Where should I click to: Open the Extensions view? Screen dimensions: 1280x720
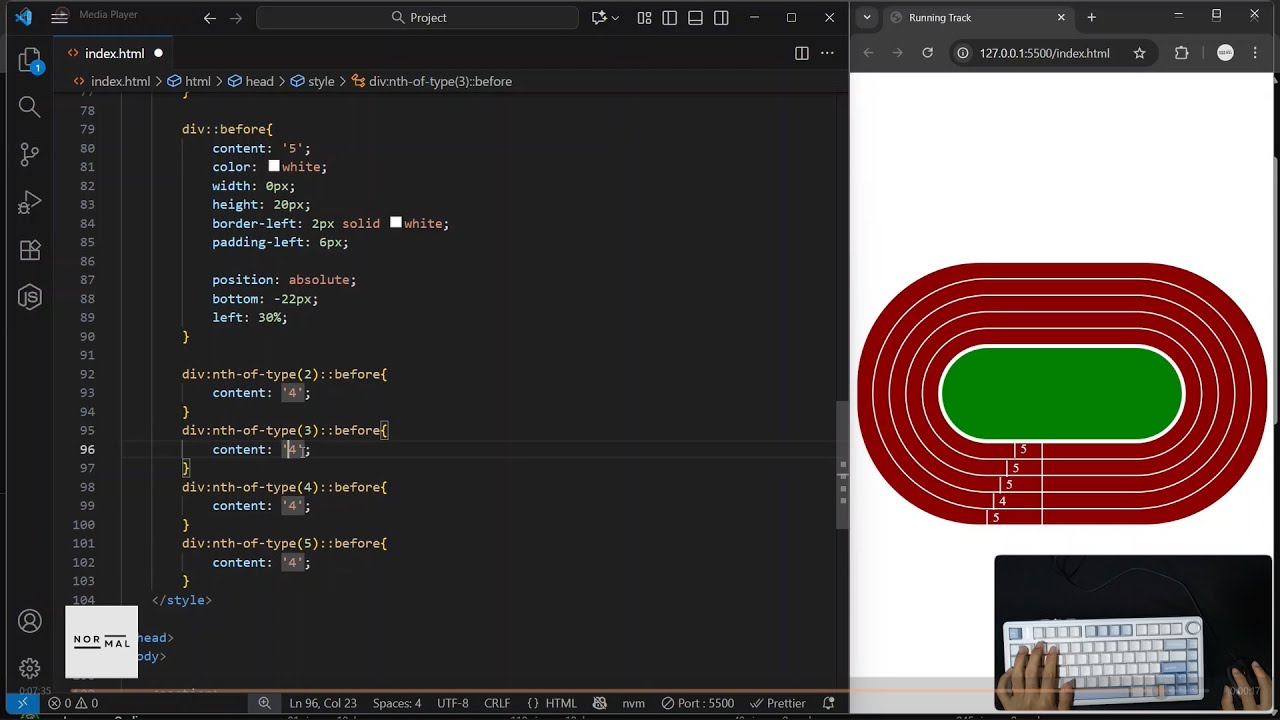click(x=29, y=250)
